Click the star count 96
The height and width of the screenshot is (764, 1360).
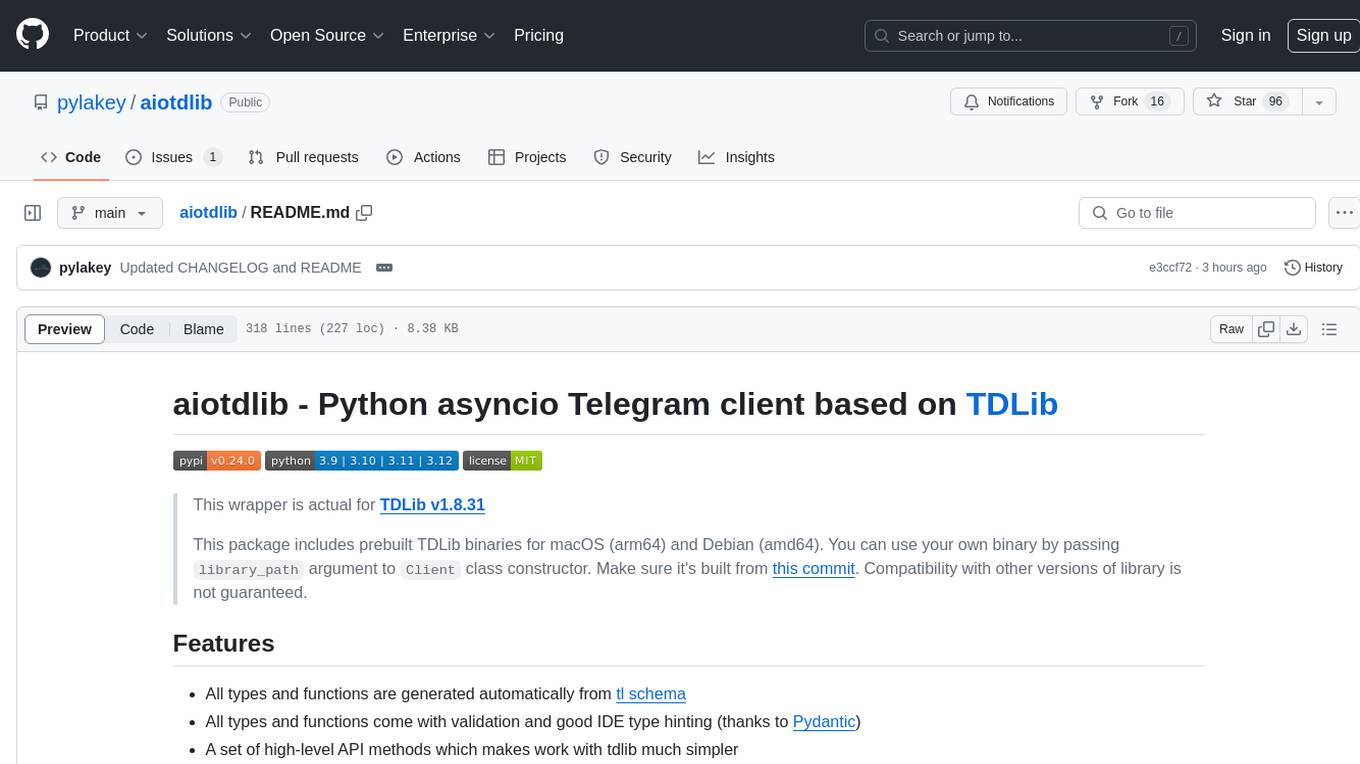coord(1275,101)
